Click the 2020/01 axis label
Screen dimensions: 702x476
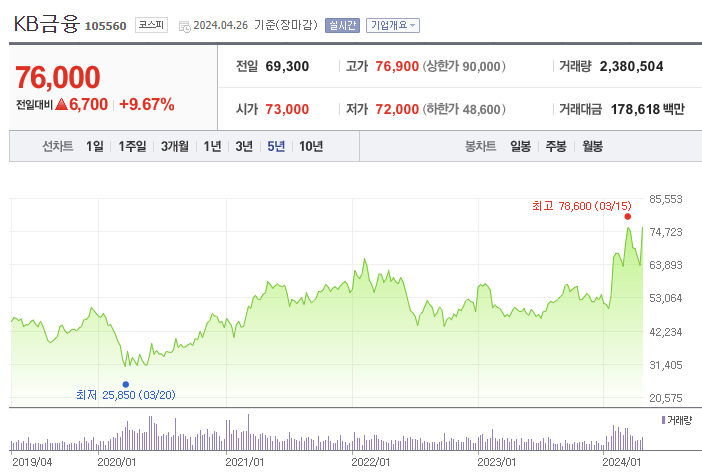click(116, 462)
